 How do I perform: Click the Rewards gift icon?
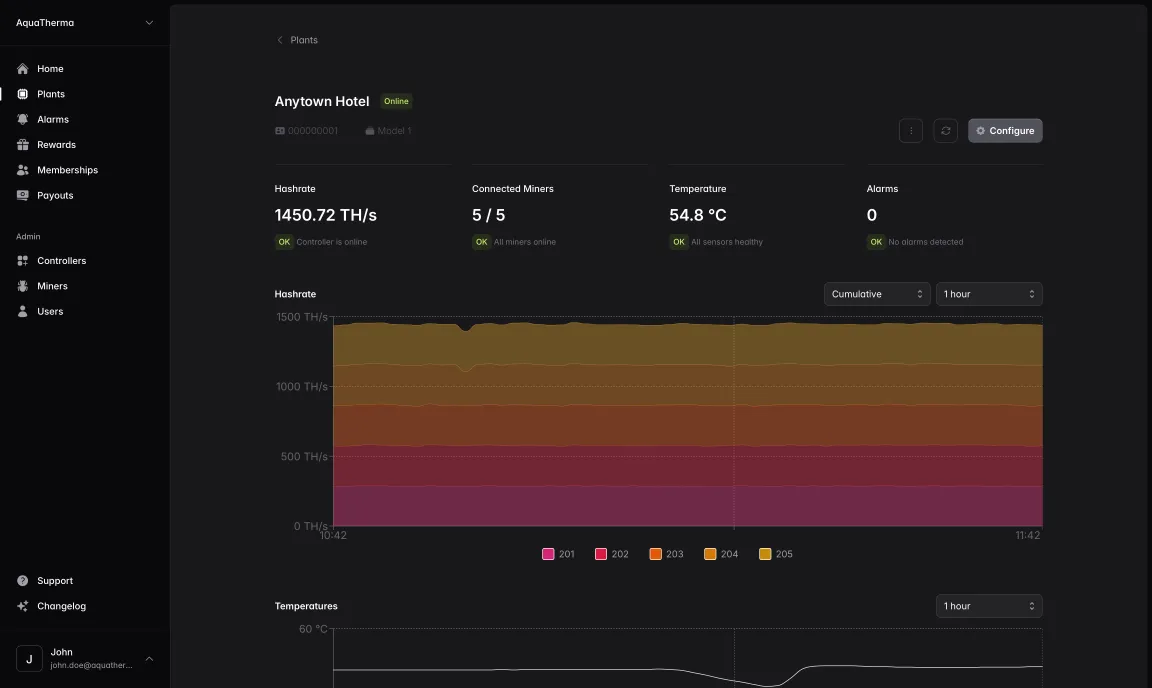(22, 144)
